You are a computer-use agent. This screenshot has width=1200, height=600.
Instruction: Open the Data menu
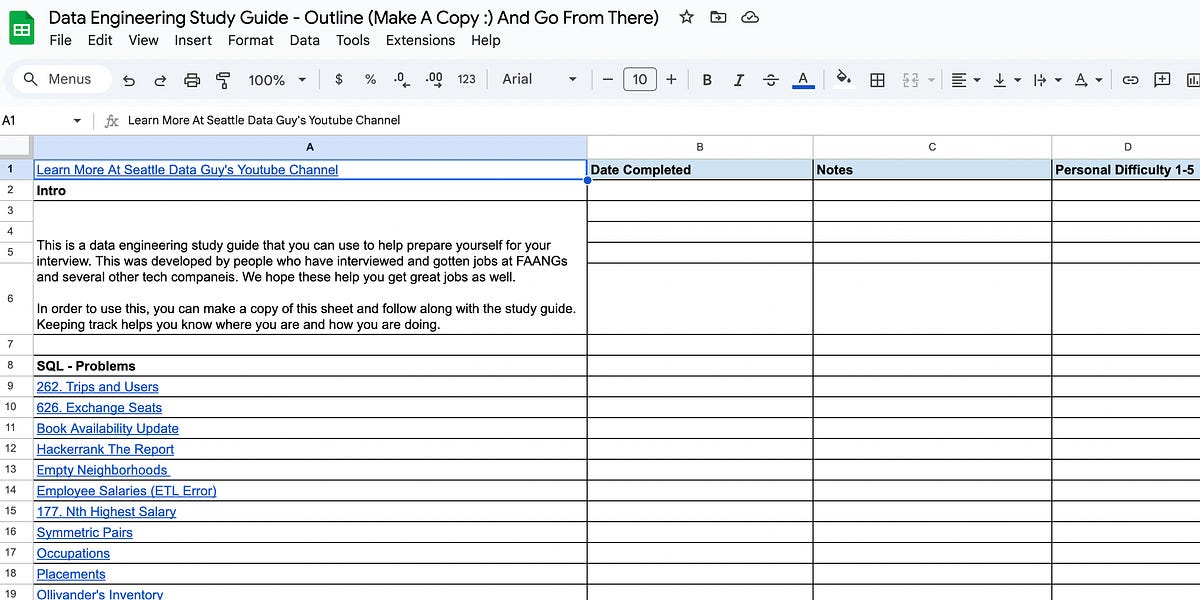click(304, 40)
